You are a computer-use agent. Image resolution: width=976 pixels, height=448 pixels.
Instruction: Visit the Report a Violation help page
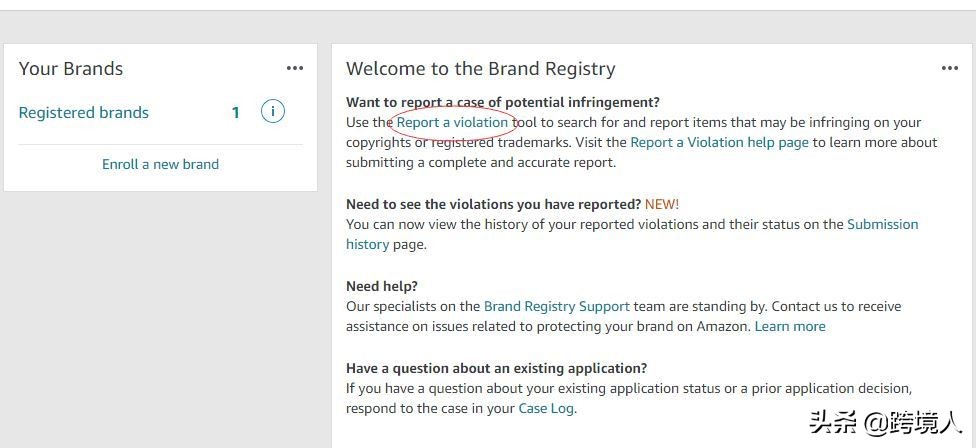[x=719, y=142]
